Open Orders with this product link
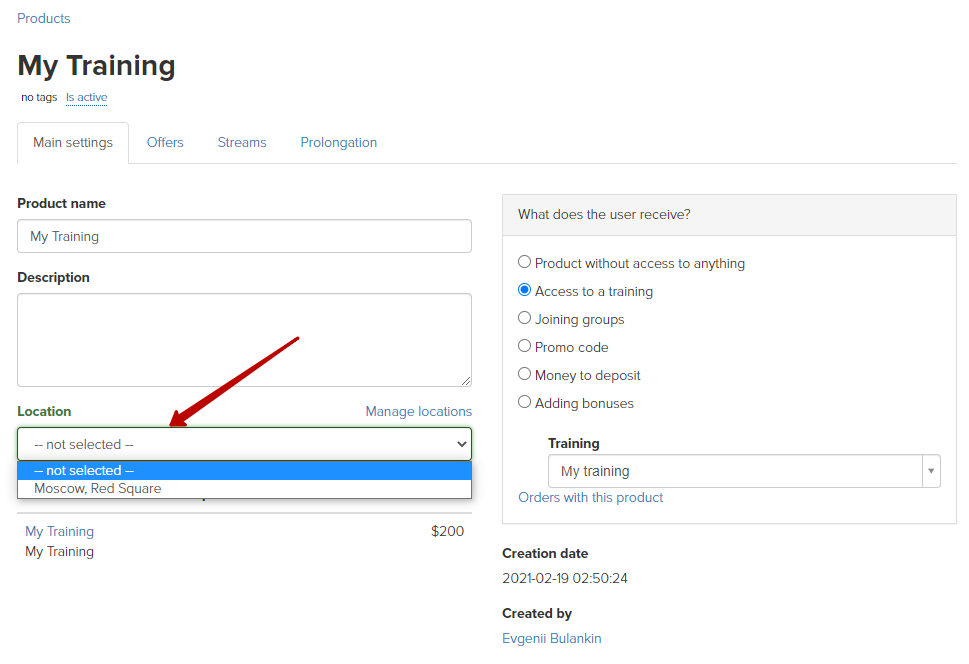969x664 pixels. (x=590, y=498)
